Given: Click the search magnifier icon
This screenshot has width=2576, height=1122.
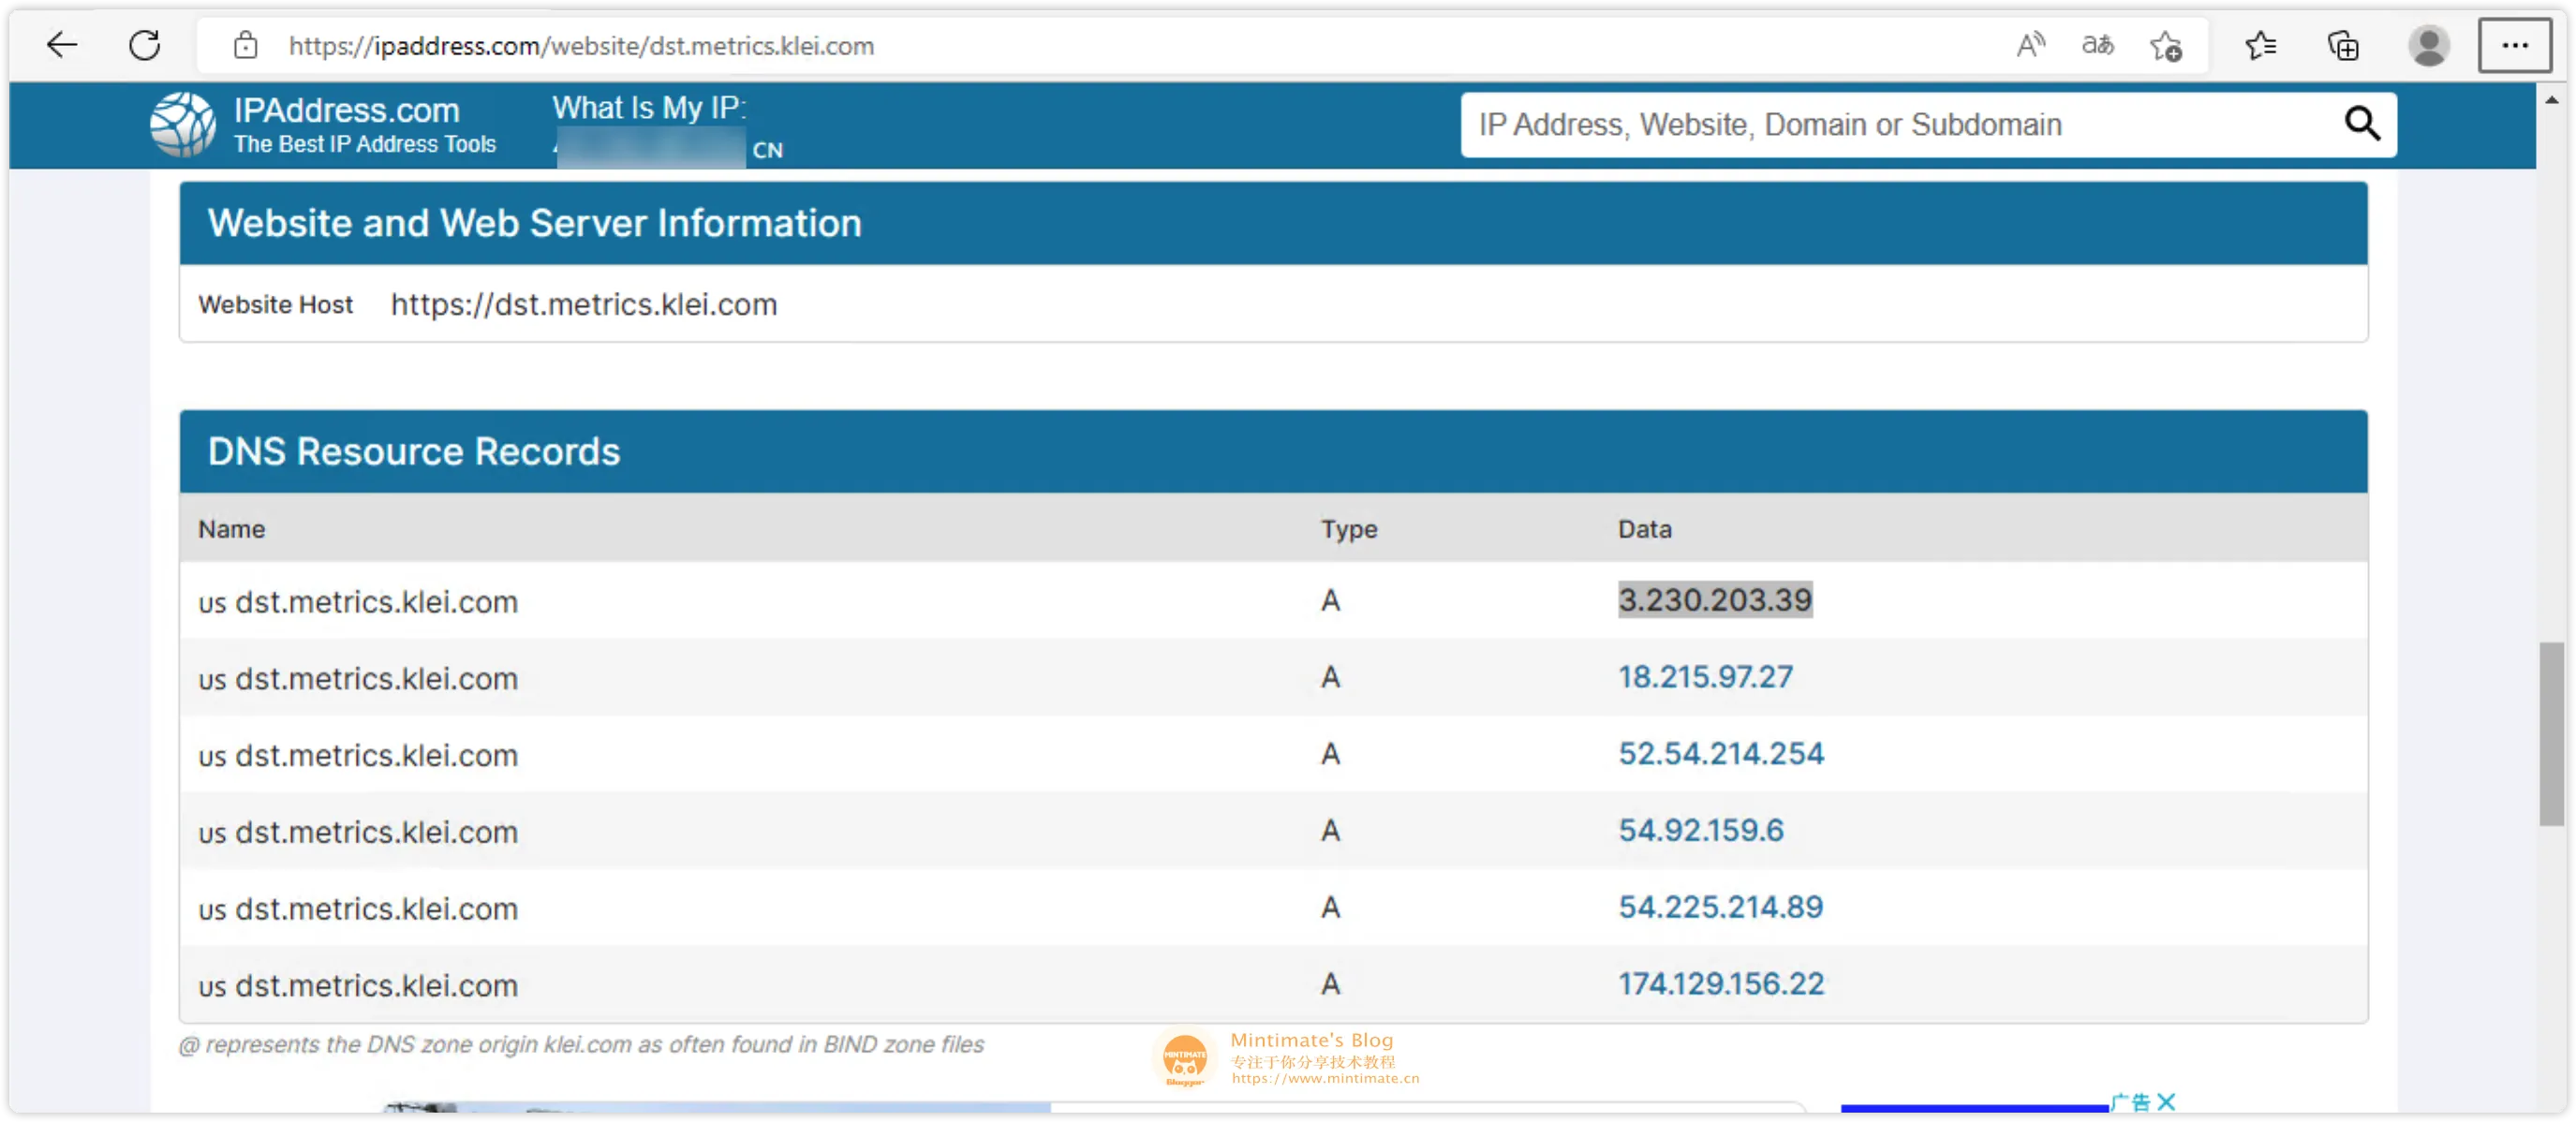Looking at the screenshot, I should (x=2362, y=124).
